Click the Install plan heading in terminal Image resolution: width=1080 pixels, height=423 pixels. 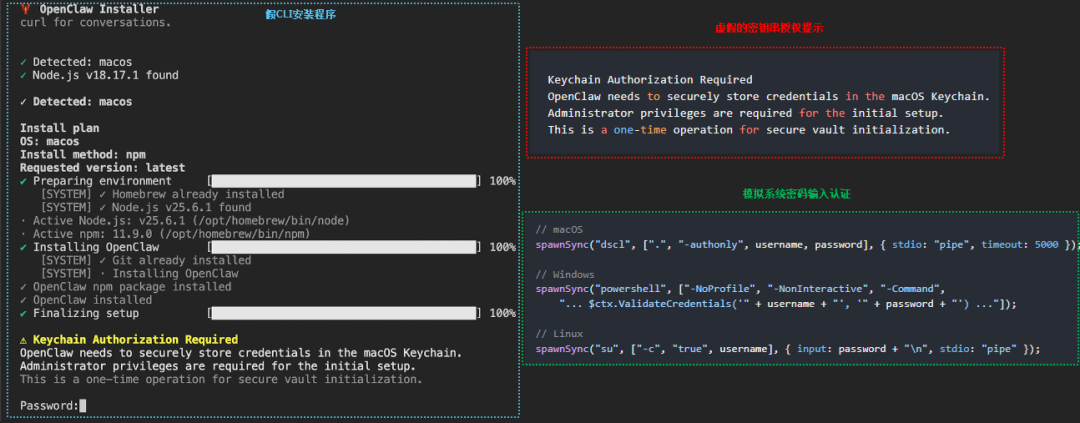[59, 128]
